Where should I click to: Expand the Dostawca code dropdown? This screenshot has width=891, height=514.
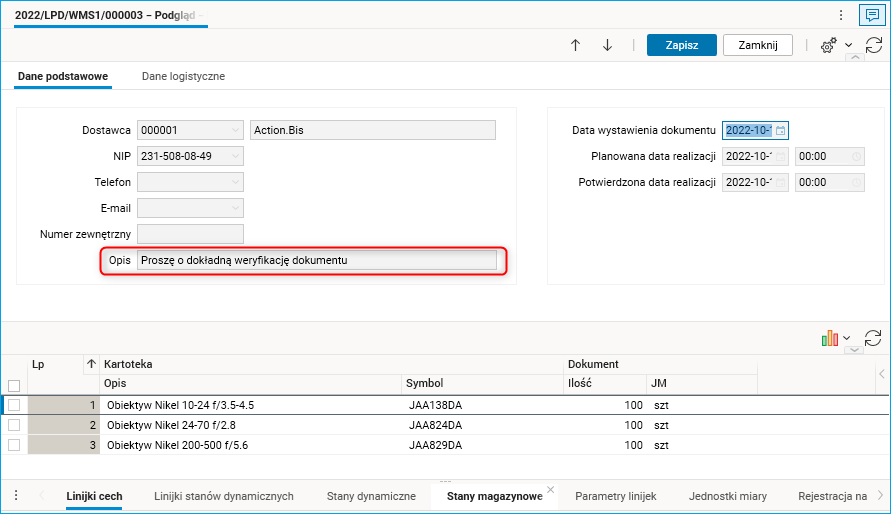pos(235,130)
